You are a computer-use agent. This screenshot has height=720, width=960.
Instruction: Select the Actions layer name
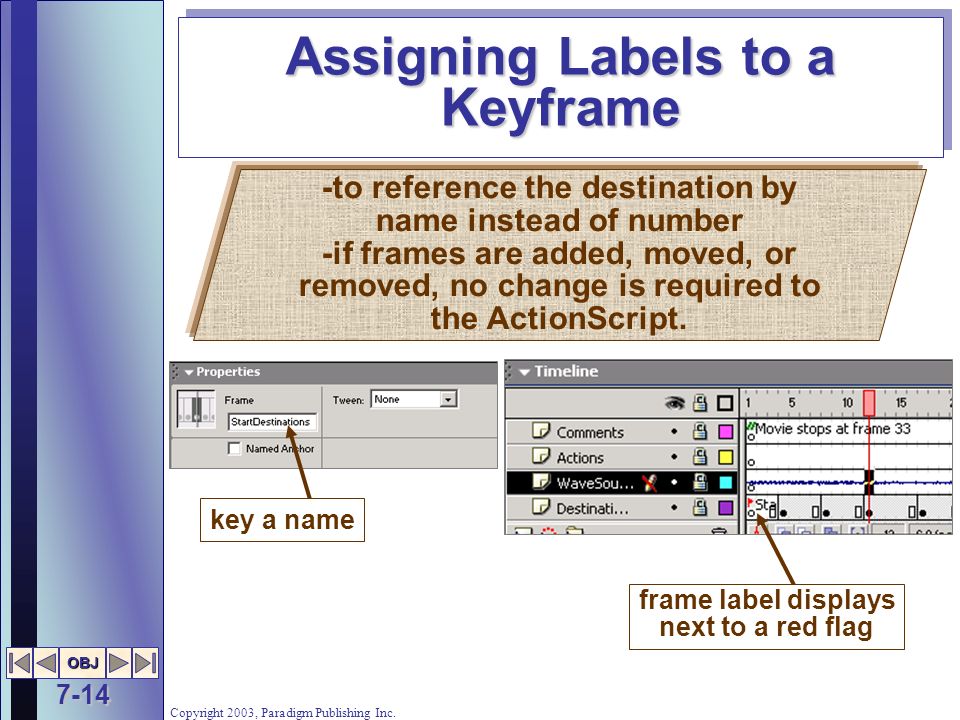pyautogui.click(x=580, y=458)
